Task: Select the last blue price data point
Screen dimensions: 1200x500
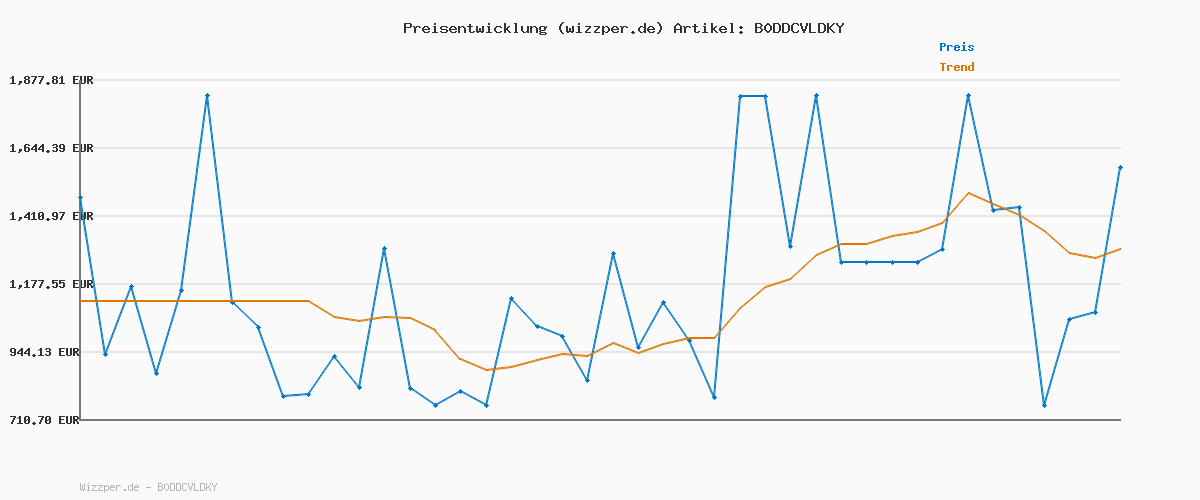Action: [1120, 168]
